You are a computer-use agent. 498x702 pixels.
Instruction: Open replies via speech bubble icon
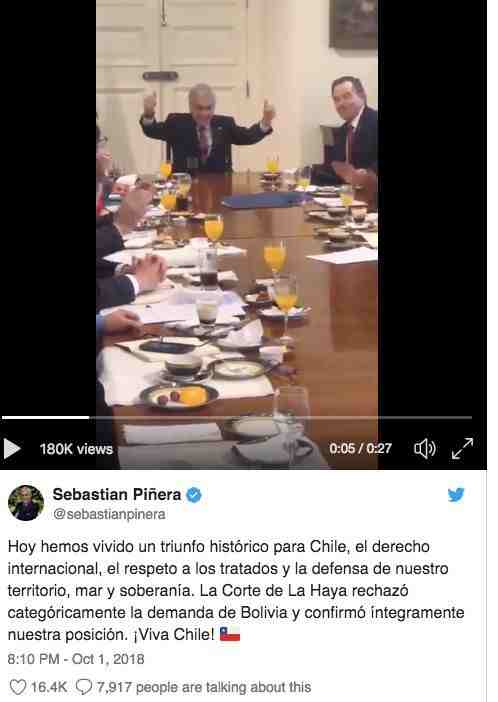pos(84,687)
